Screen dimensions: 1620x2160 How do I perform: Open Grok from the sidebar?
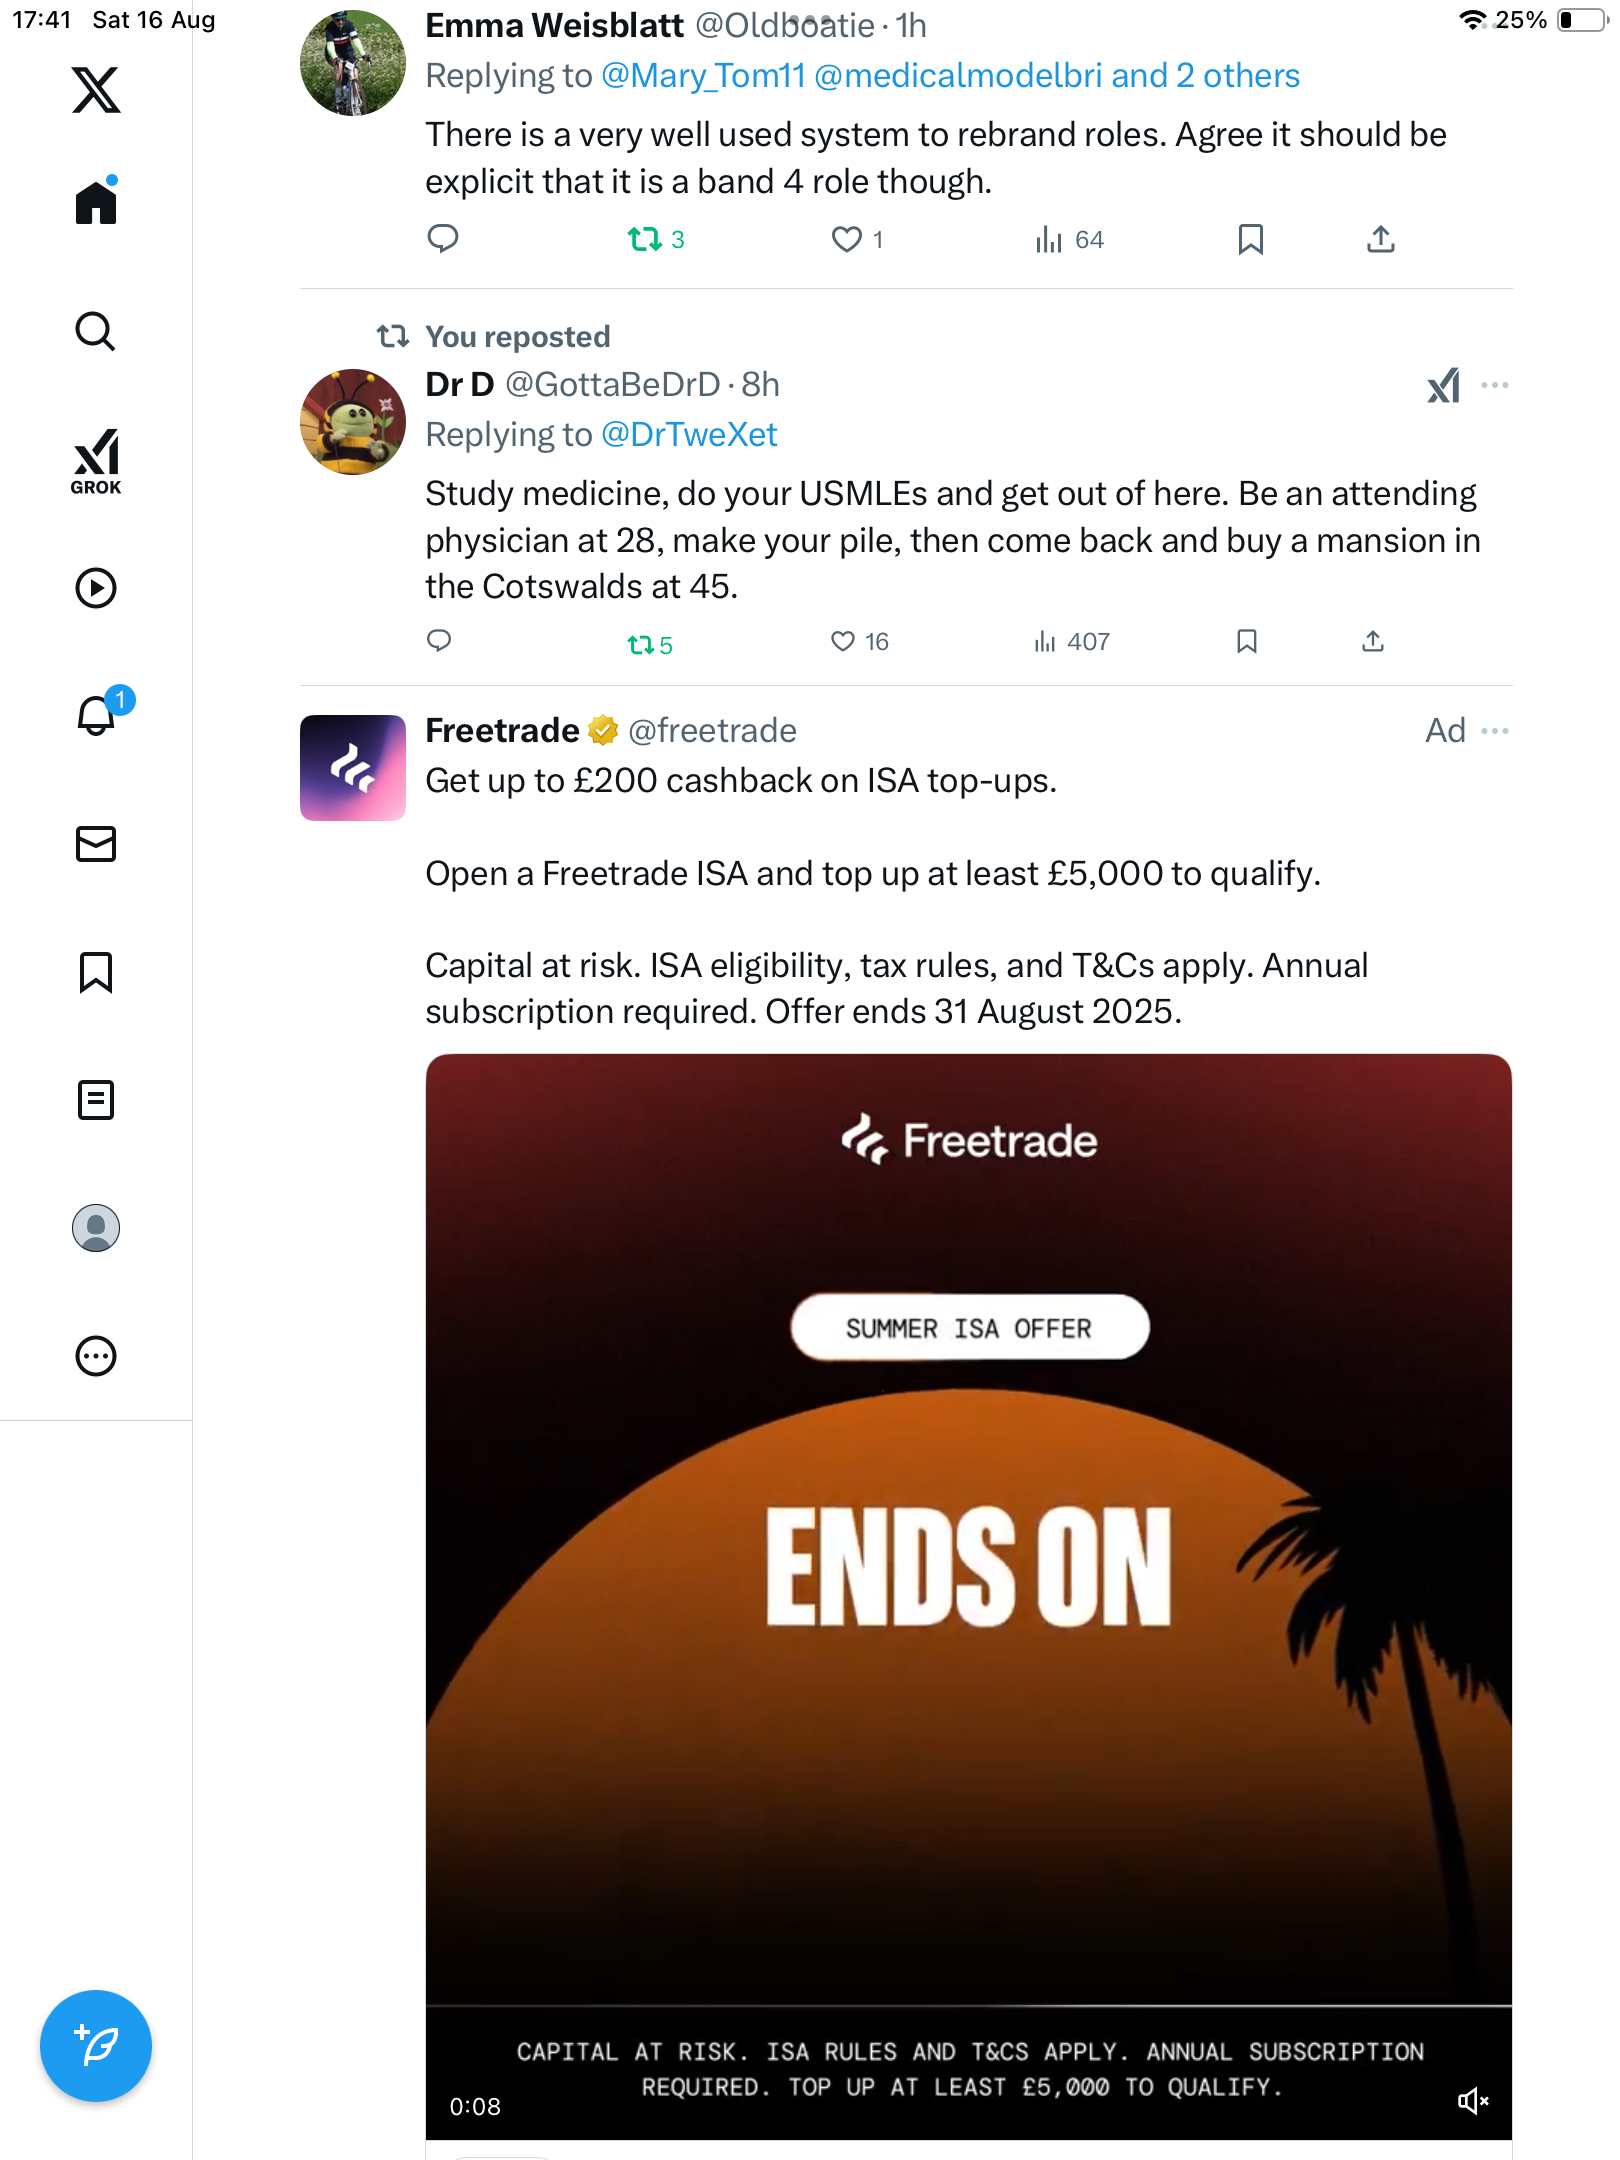coord(96,461)
